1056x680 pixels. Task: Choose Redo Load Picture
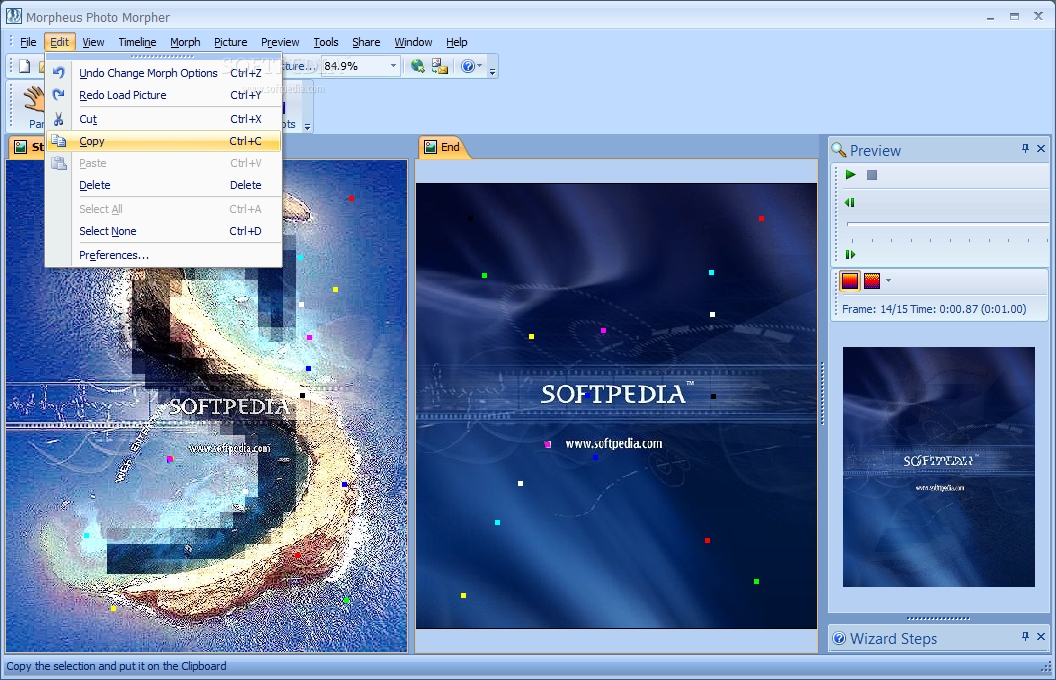[164, 95]
